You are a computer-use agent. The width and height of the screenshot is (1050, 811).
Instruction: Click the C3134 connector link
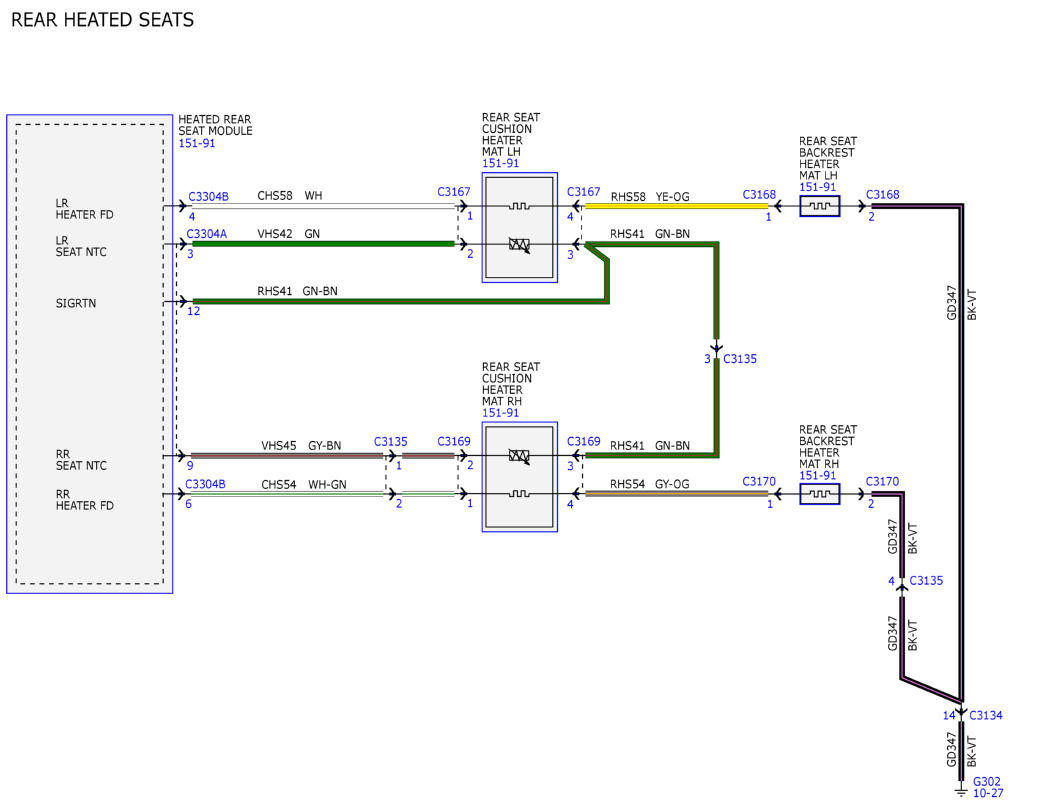click(986, 715)
